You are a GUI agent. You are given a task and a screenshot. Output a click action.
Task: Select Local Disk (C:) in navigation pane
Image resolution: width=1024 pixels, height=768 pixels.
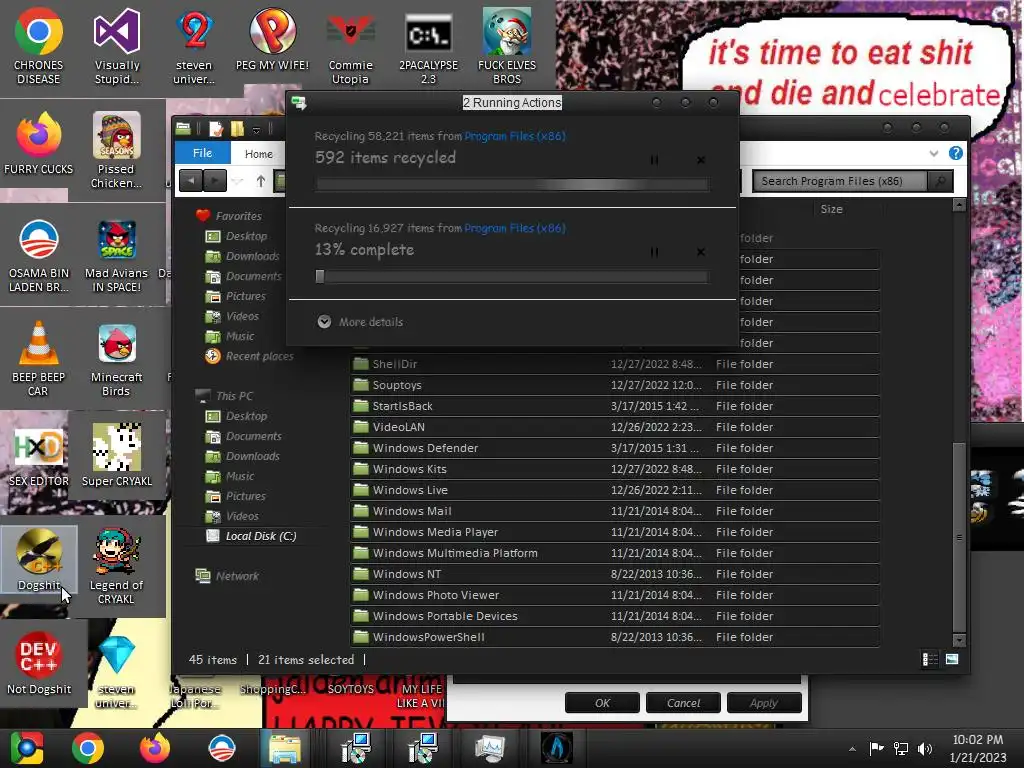pos(251,536)
